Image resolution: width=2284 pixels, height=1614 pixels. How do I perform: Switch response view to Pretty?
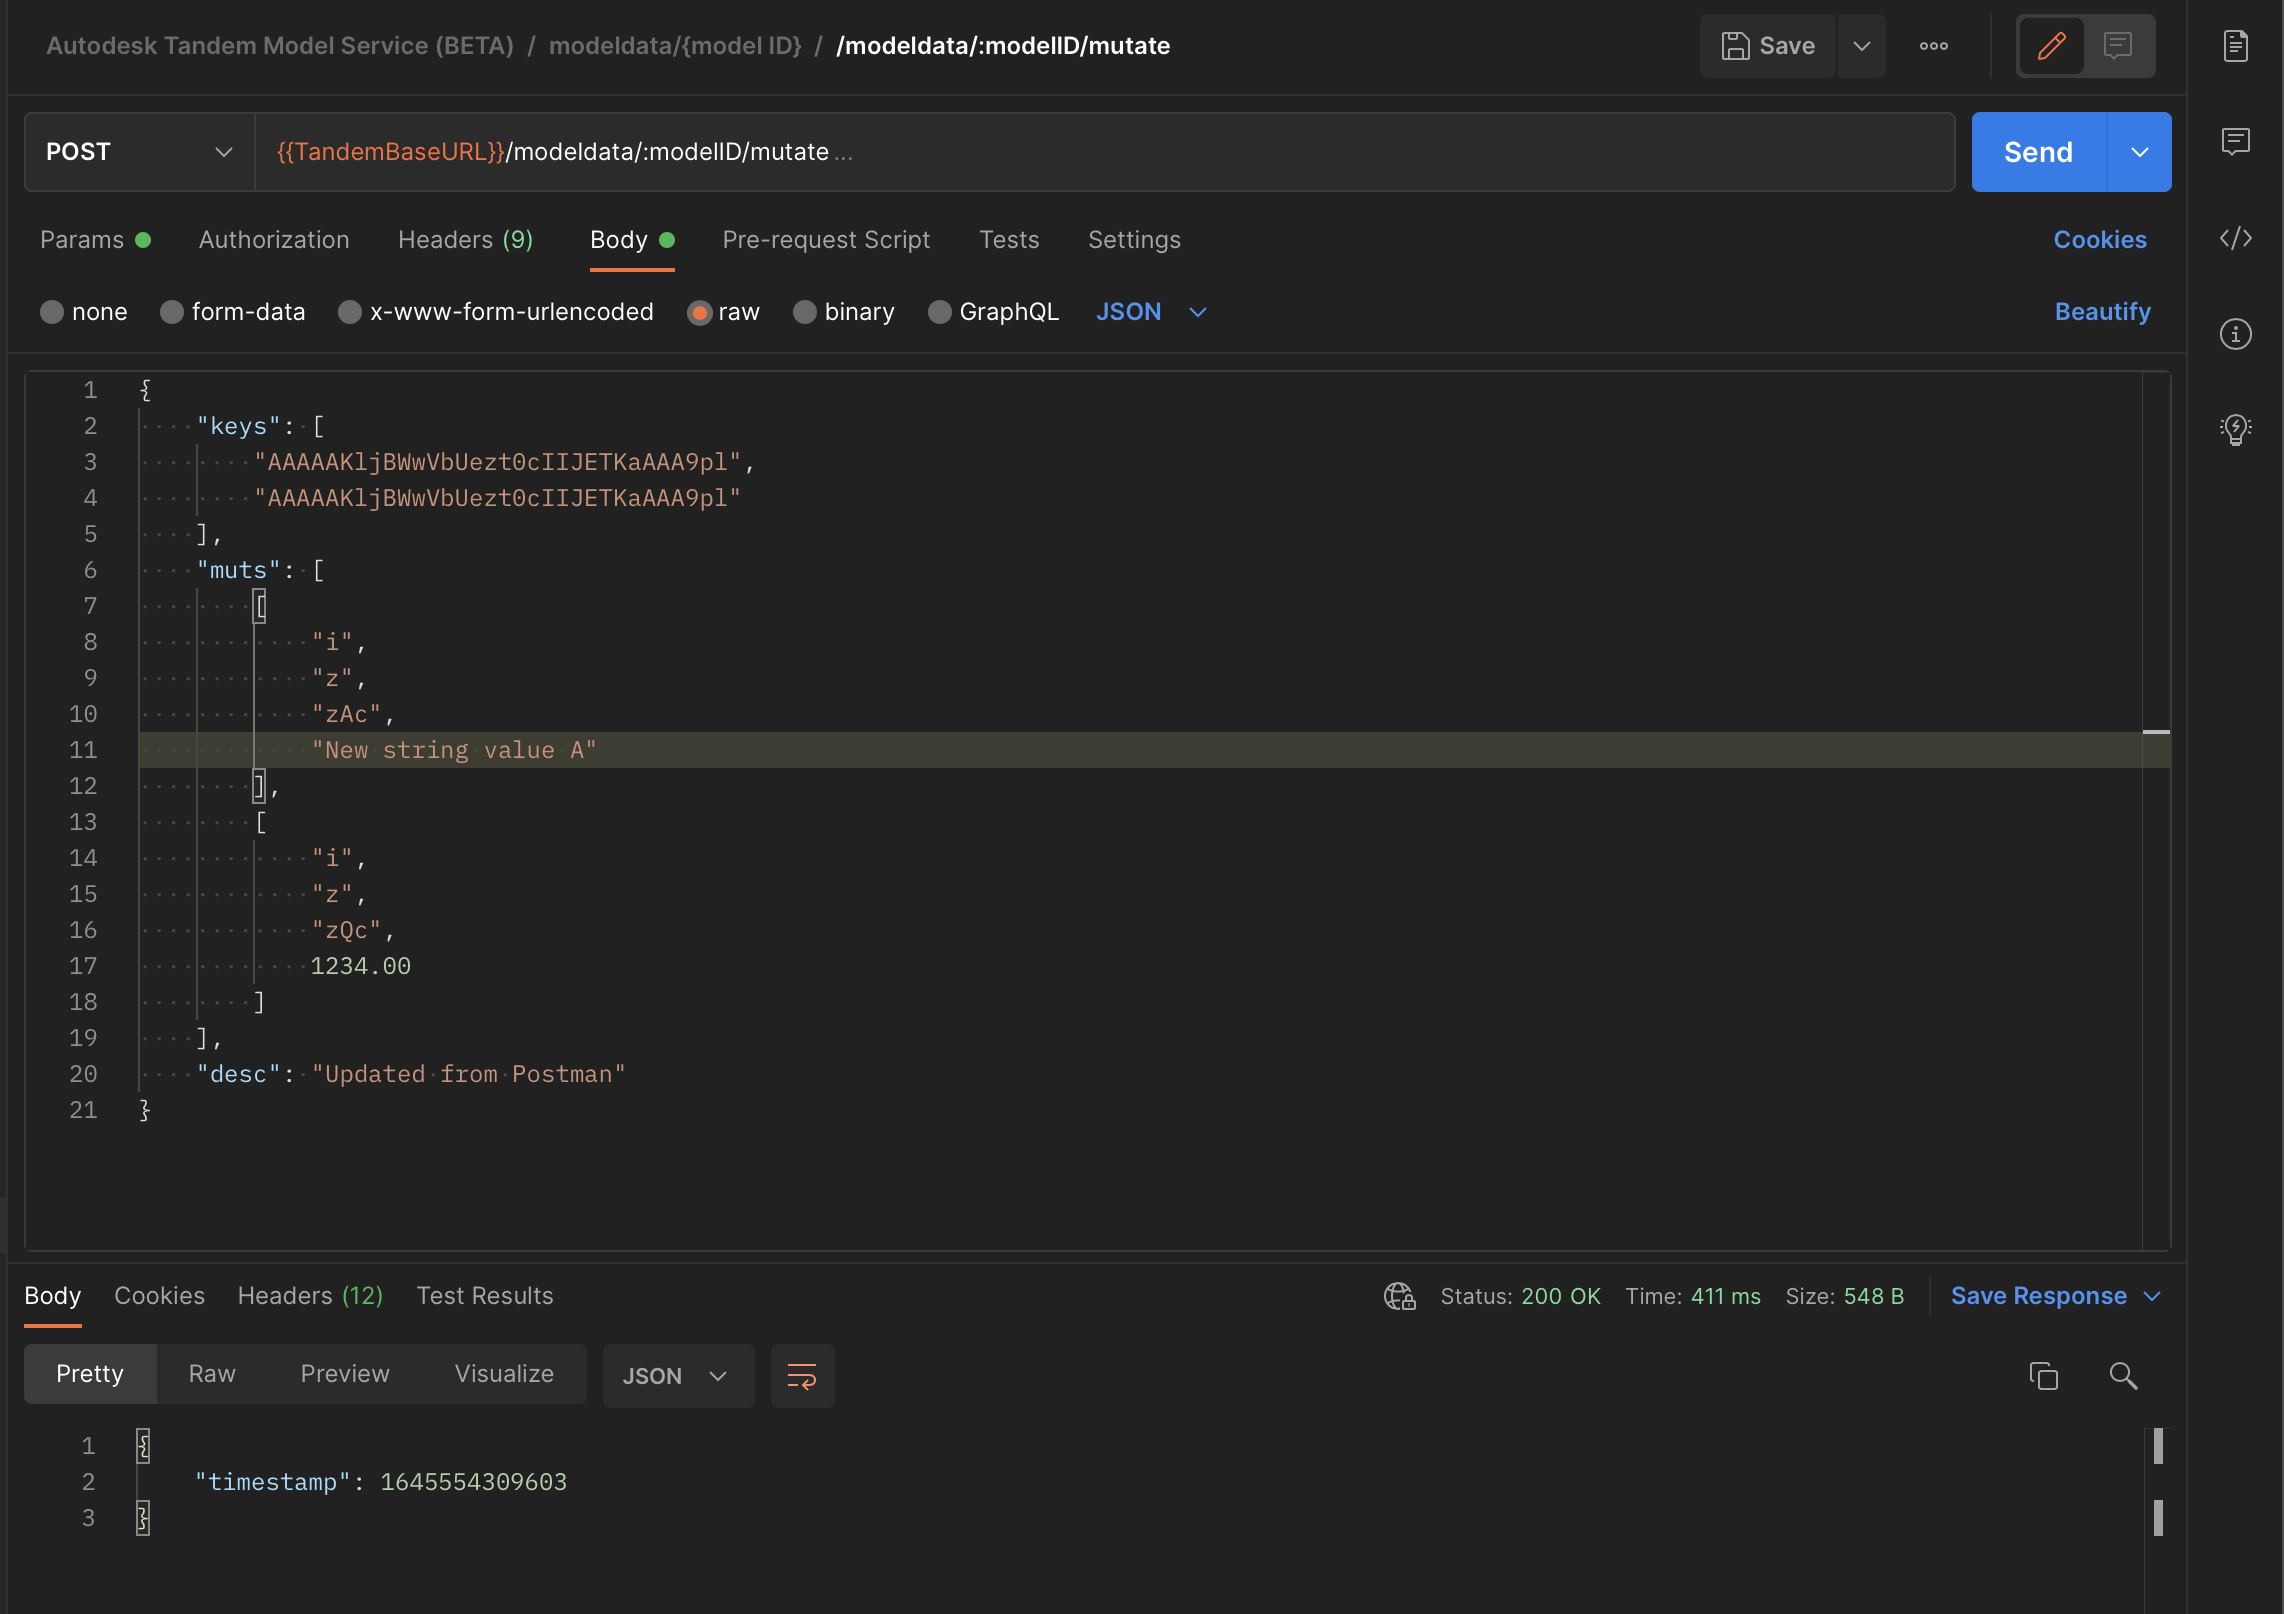tap(90, 1374)
